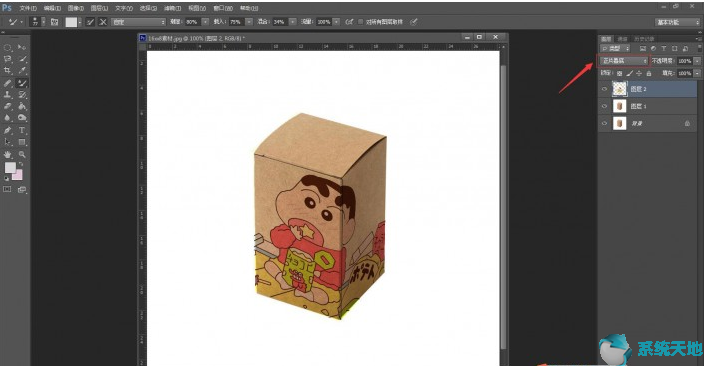Open the 潮湿 wetness value dropdown
The height and width of the screenshot is (366, 704).
[205, 22]
